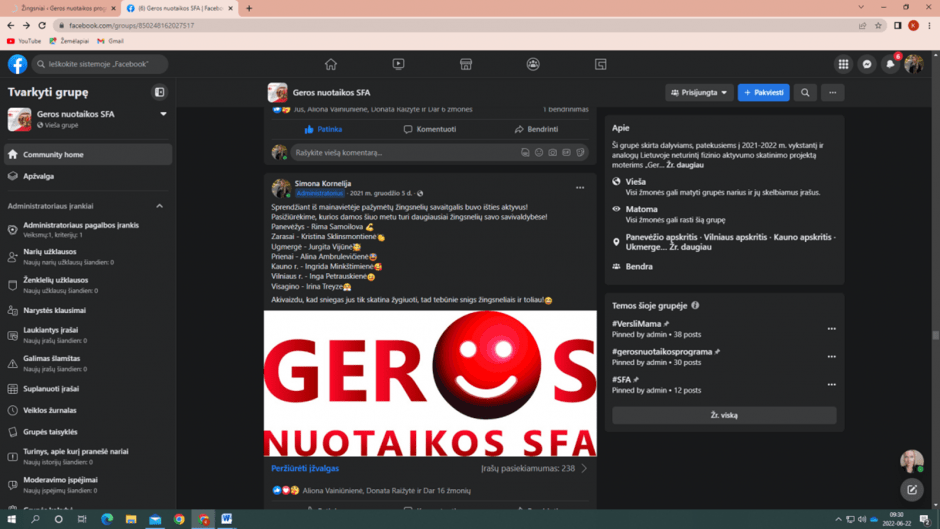Image resolution: width=940 pixels, height=529 pixels.
Task: Open File Explorer from the taskbar
Action: [131, 519]
